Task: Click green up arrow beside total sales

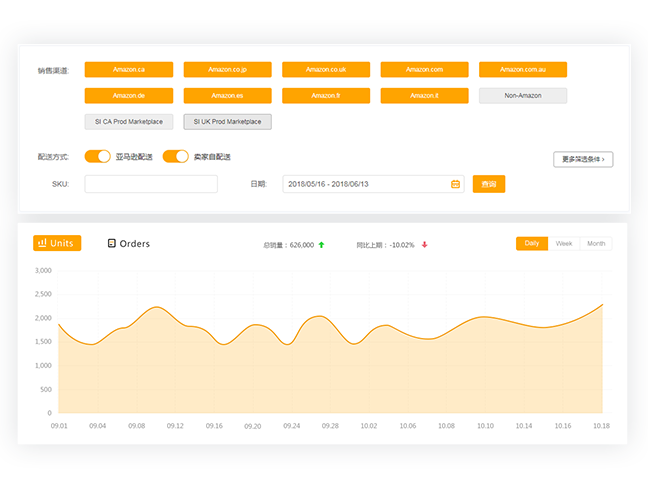Action: 322,244
